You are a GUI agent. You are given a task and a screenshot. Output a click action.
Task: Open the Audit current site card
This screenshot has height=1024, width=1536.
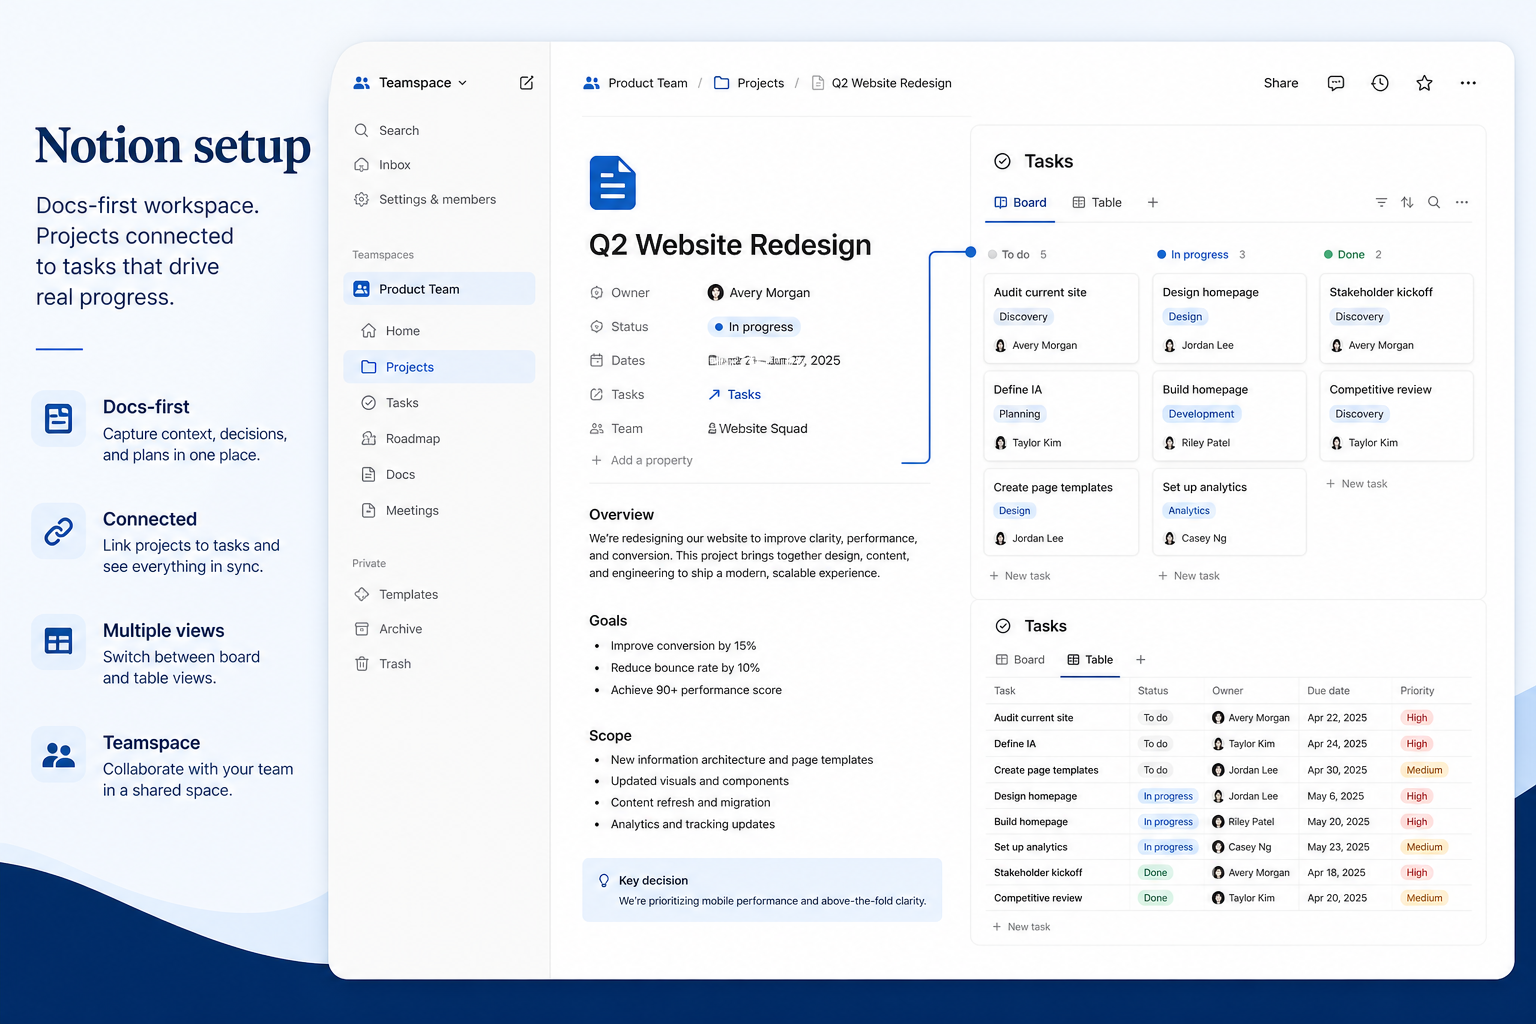[1061, 319]
